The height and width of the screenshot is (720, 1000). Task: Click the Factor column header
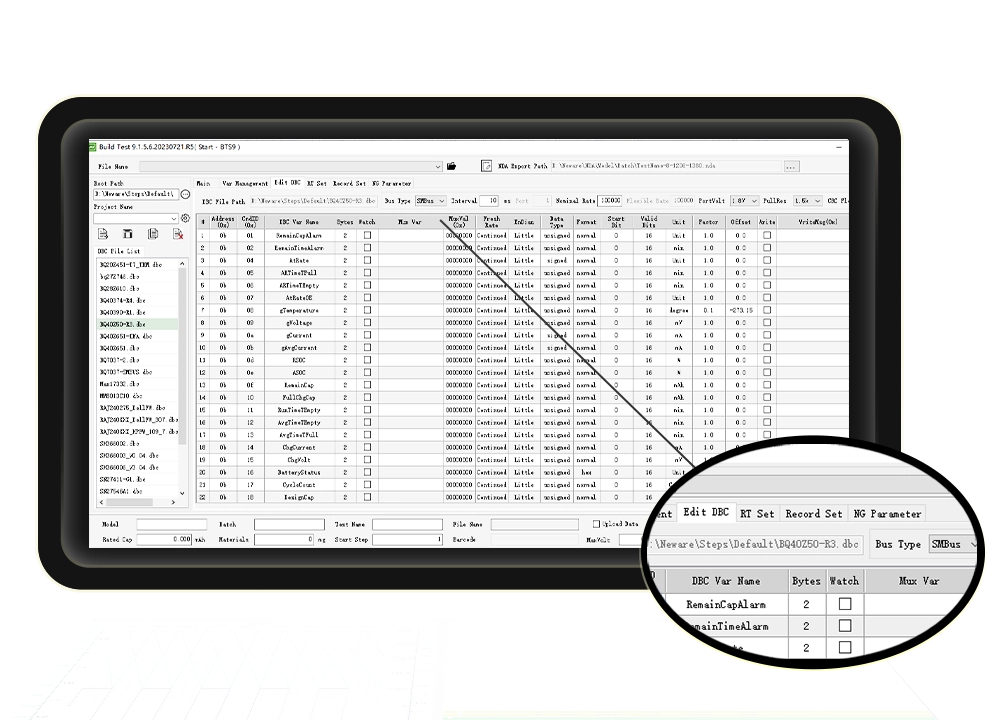tap(708, 222)
